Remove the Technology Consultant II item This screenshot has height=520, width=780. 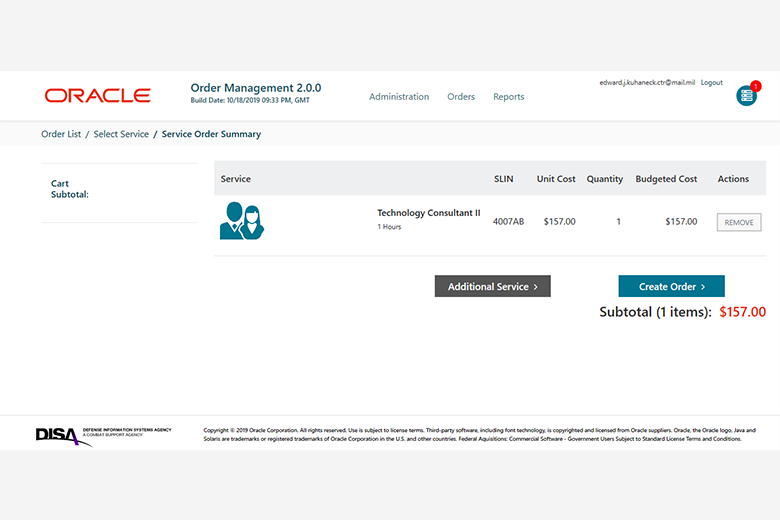coord(739,222)
